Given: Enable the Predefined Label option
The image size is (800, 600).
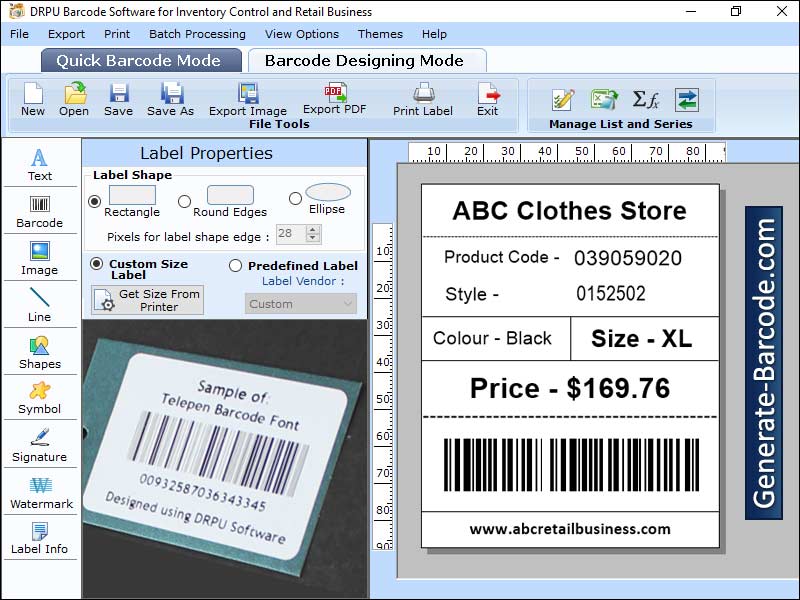Looking at the screenshot, I should (x=236, y=266).
